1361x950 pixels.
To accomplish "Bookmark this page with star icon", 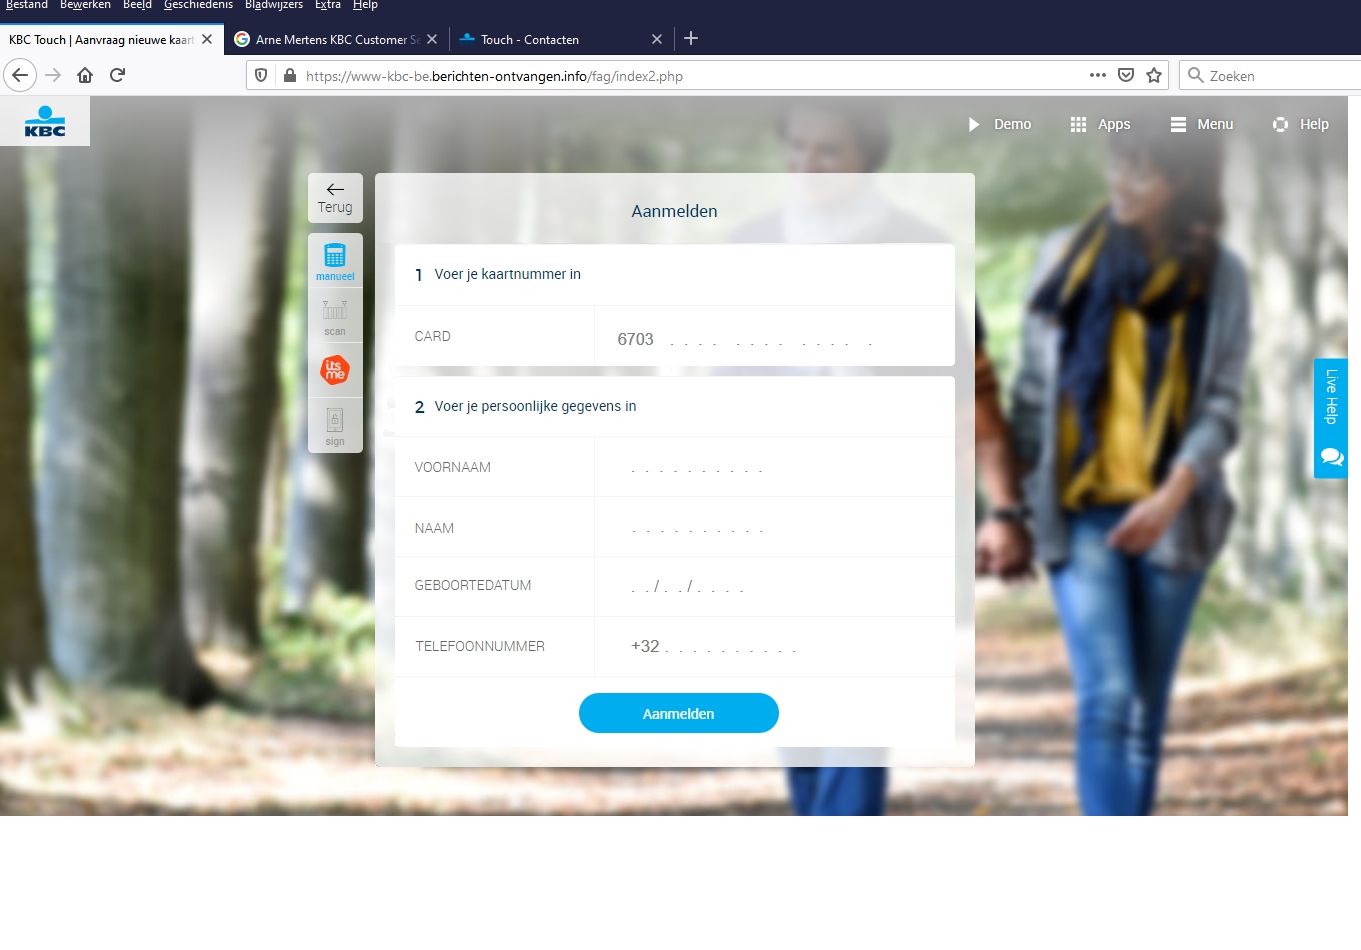I will [x=1154, y=75].
